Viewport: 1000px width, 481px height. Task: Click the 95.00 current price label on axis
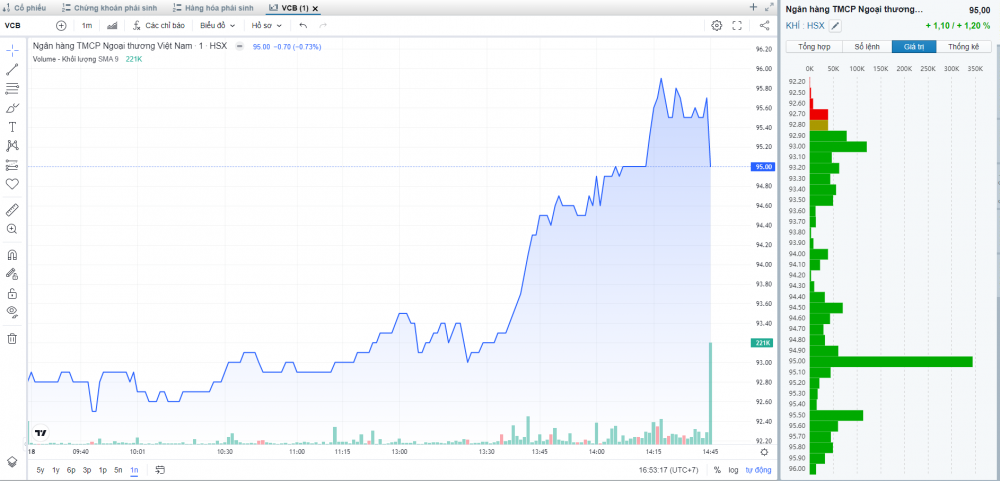tap(764, 166)
